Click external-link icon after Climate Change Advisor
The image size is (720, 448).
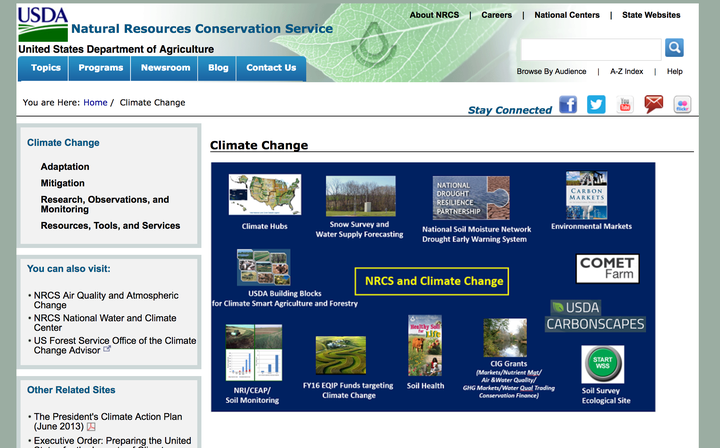pyautogui.click(x=107, y=349)
